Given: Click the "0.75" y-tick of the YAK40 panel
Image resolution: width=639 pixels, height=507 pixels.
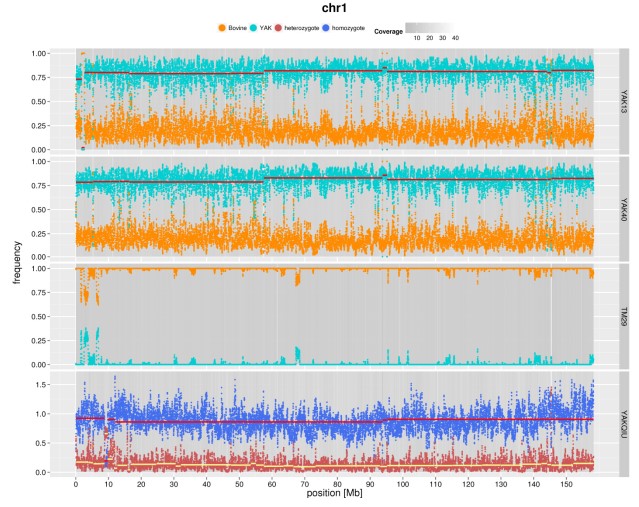Looking at the screenshot, I should pos(38,185).
